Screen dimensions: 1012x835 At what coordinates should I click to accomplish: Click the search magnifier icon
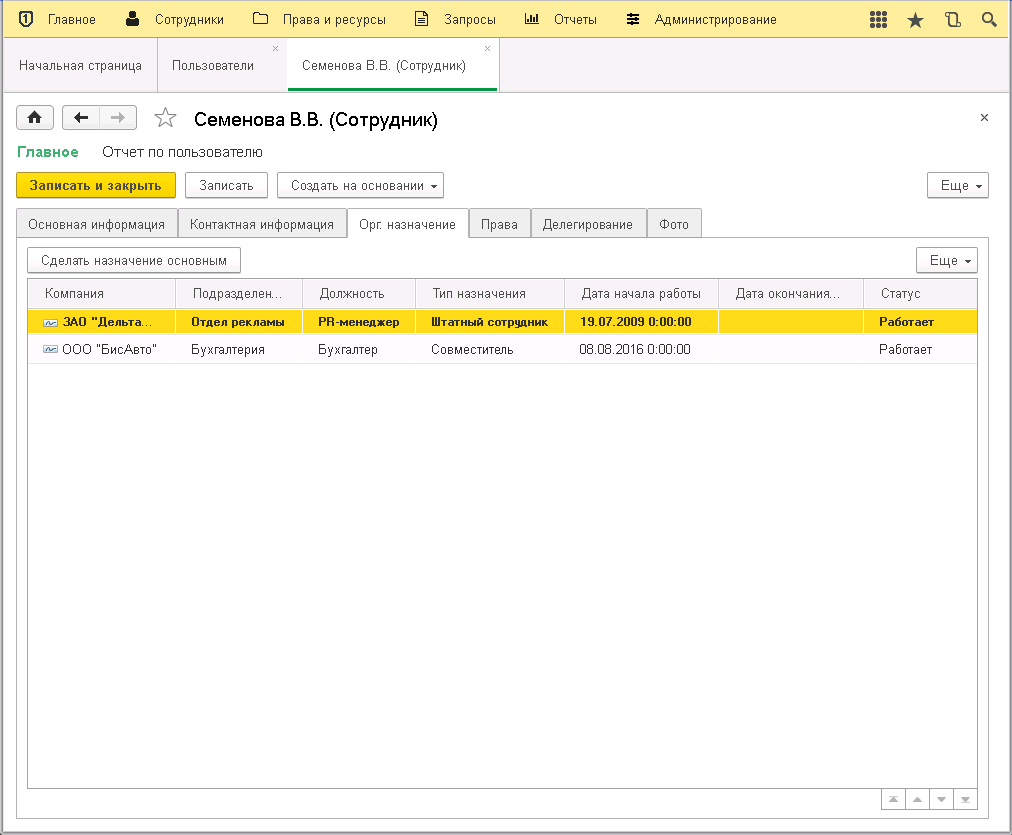[989, 20]
